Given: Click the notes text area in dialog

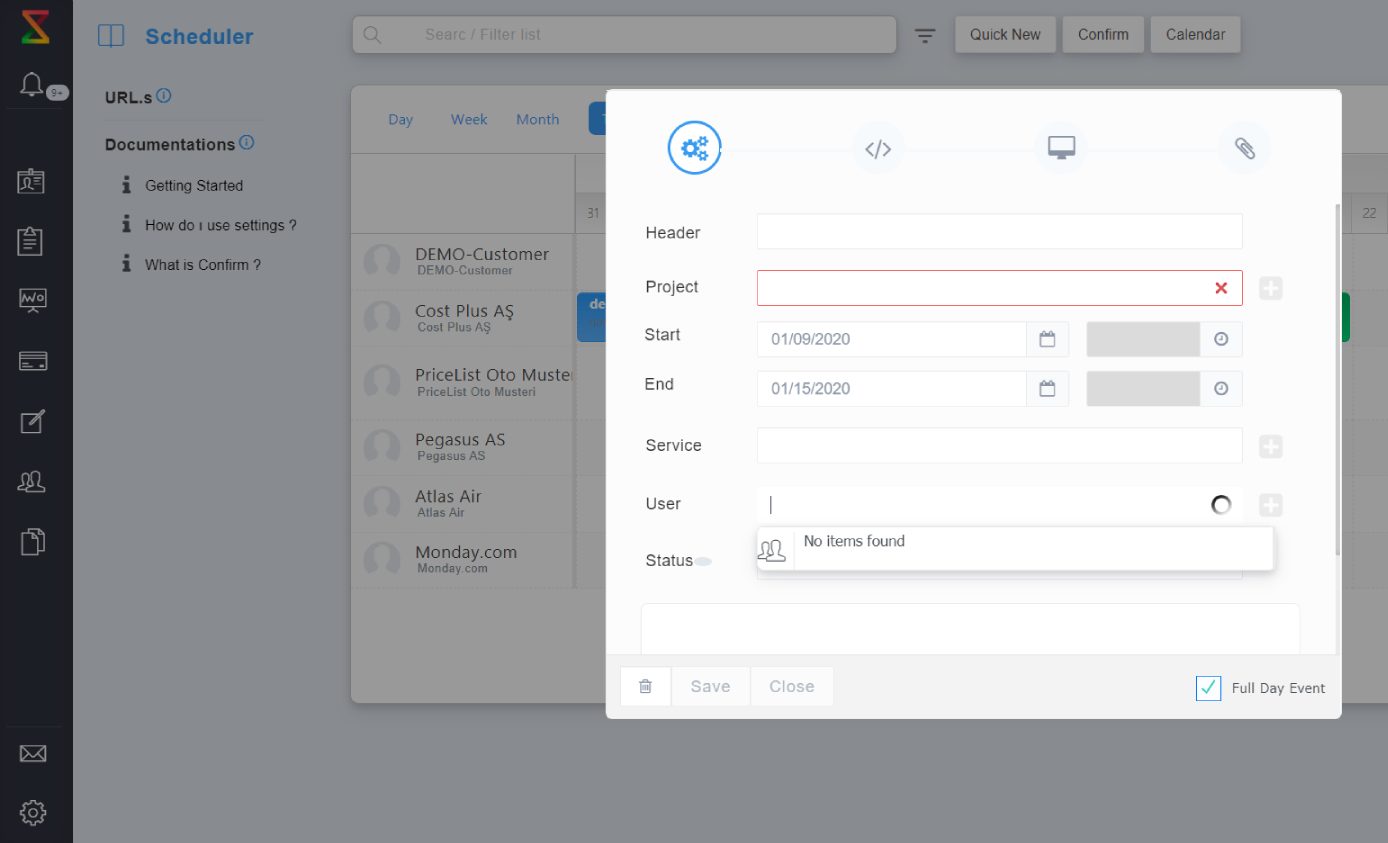Looking at the screenshot, I should coord(970,629).
